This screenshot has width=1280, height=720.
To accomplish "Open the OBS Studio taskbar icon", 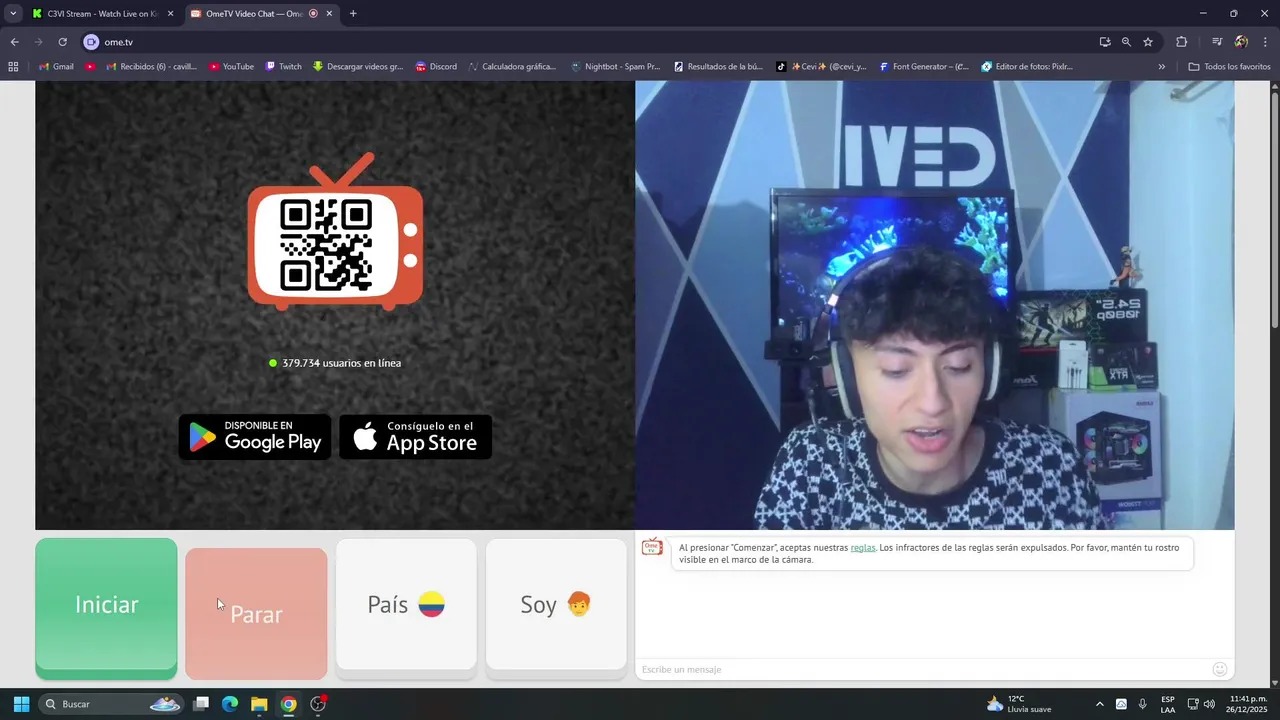I will coord(318,704).
